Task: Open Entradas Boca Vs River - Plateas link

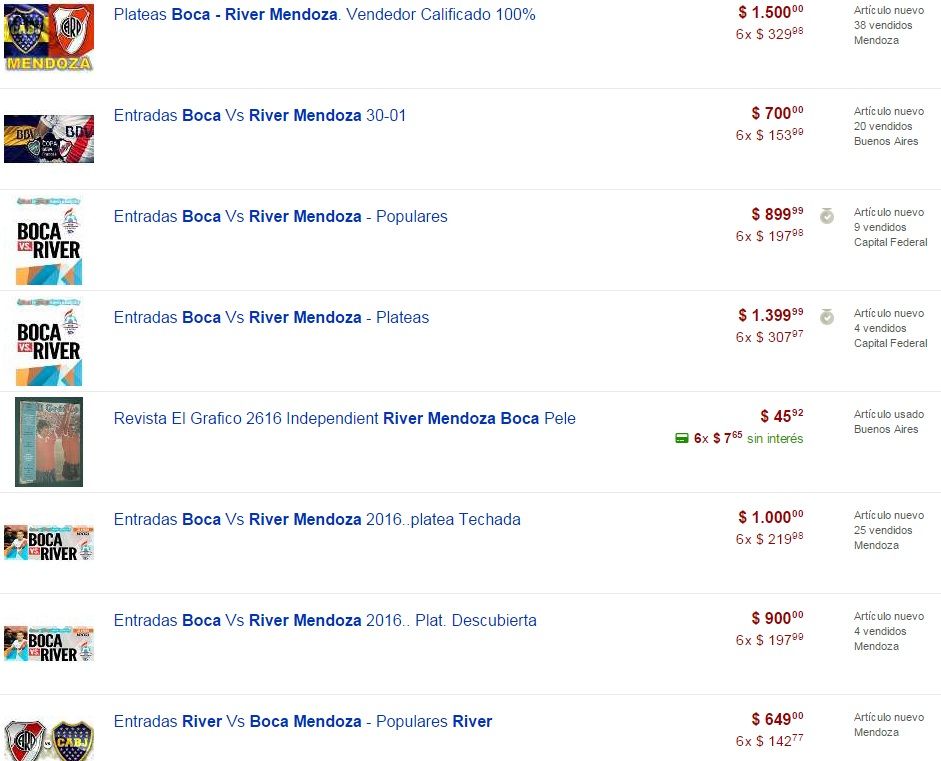Action: (271, 318)
